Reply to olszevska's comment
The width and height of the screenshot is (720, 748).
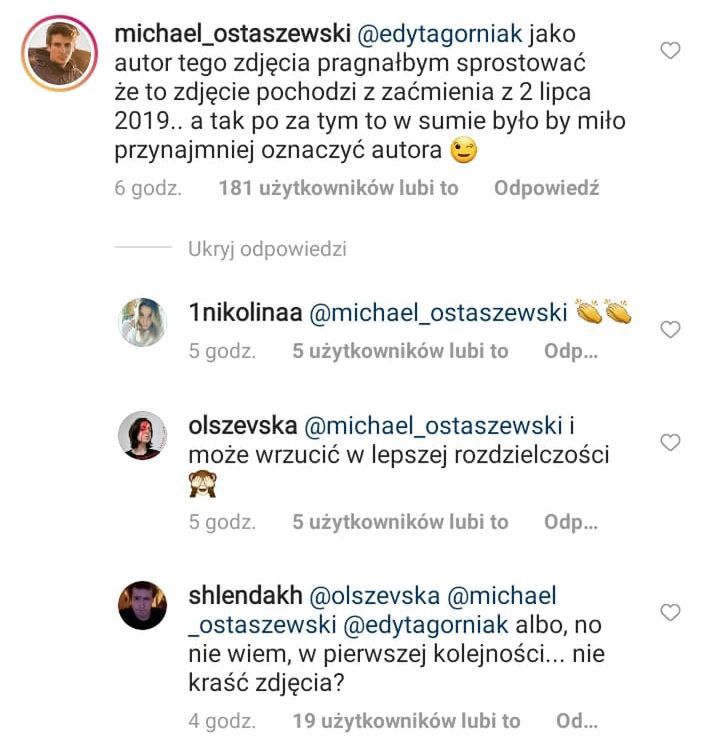[x=571, y=522]
